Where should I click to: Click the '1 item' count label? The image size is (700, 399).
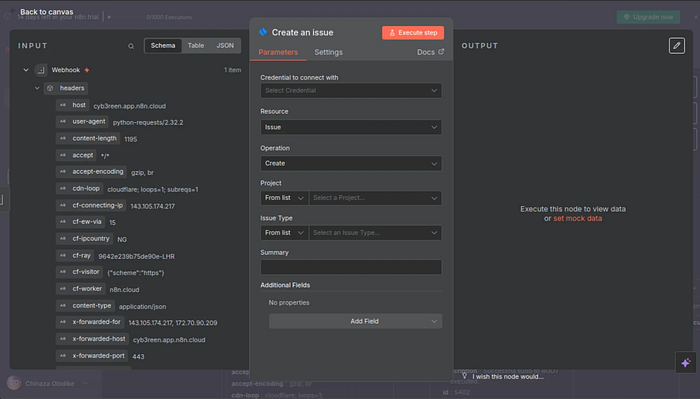(233, 70)
